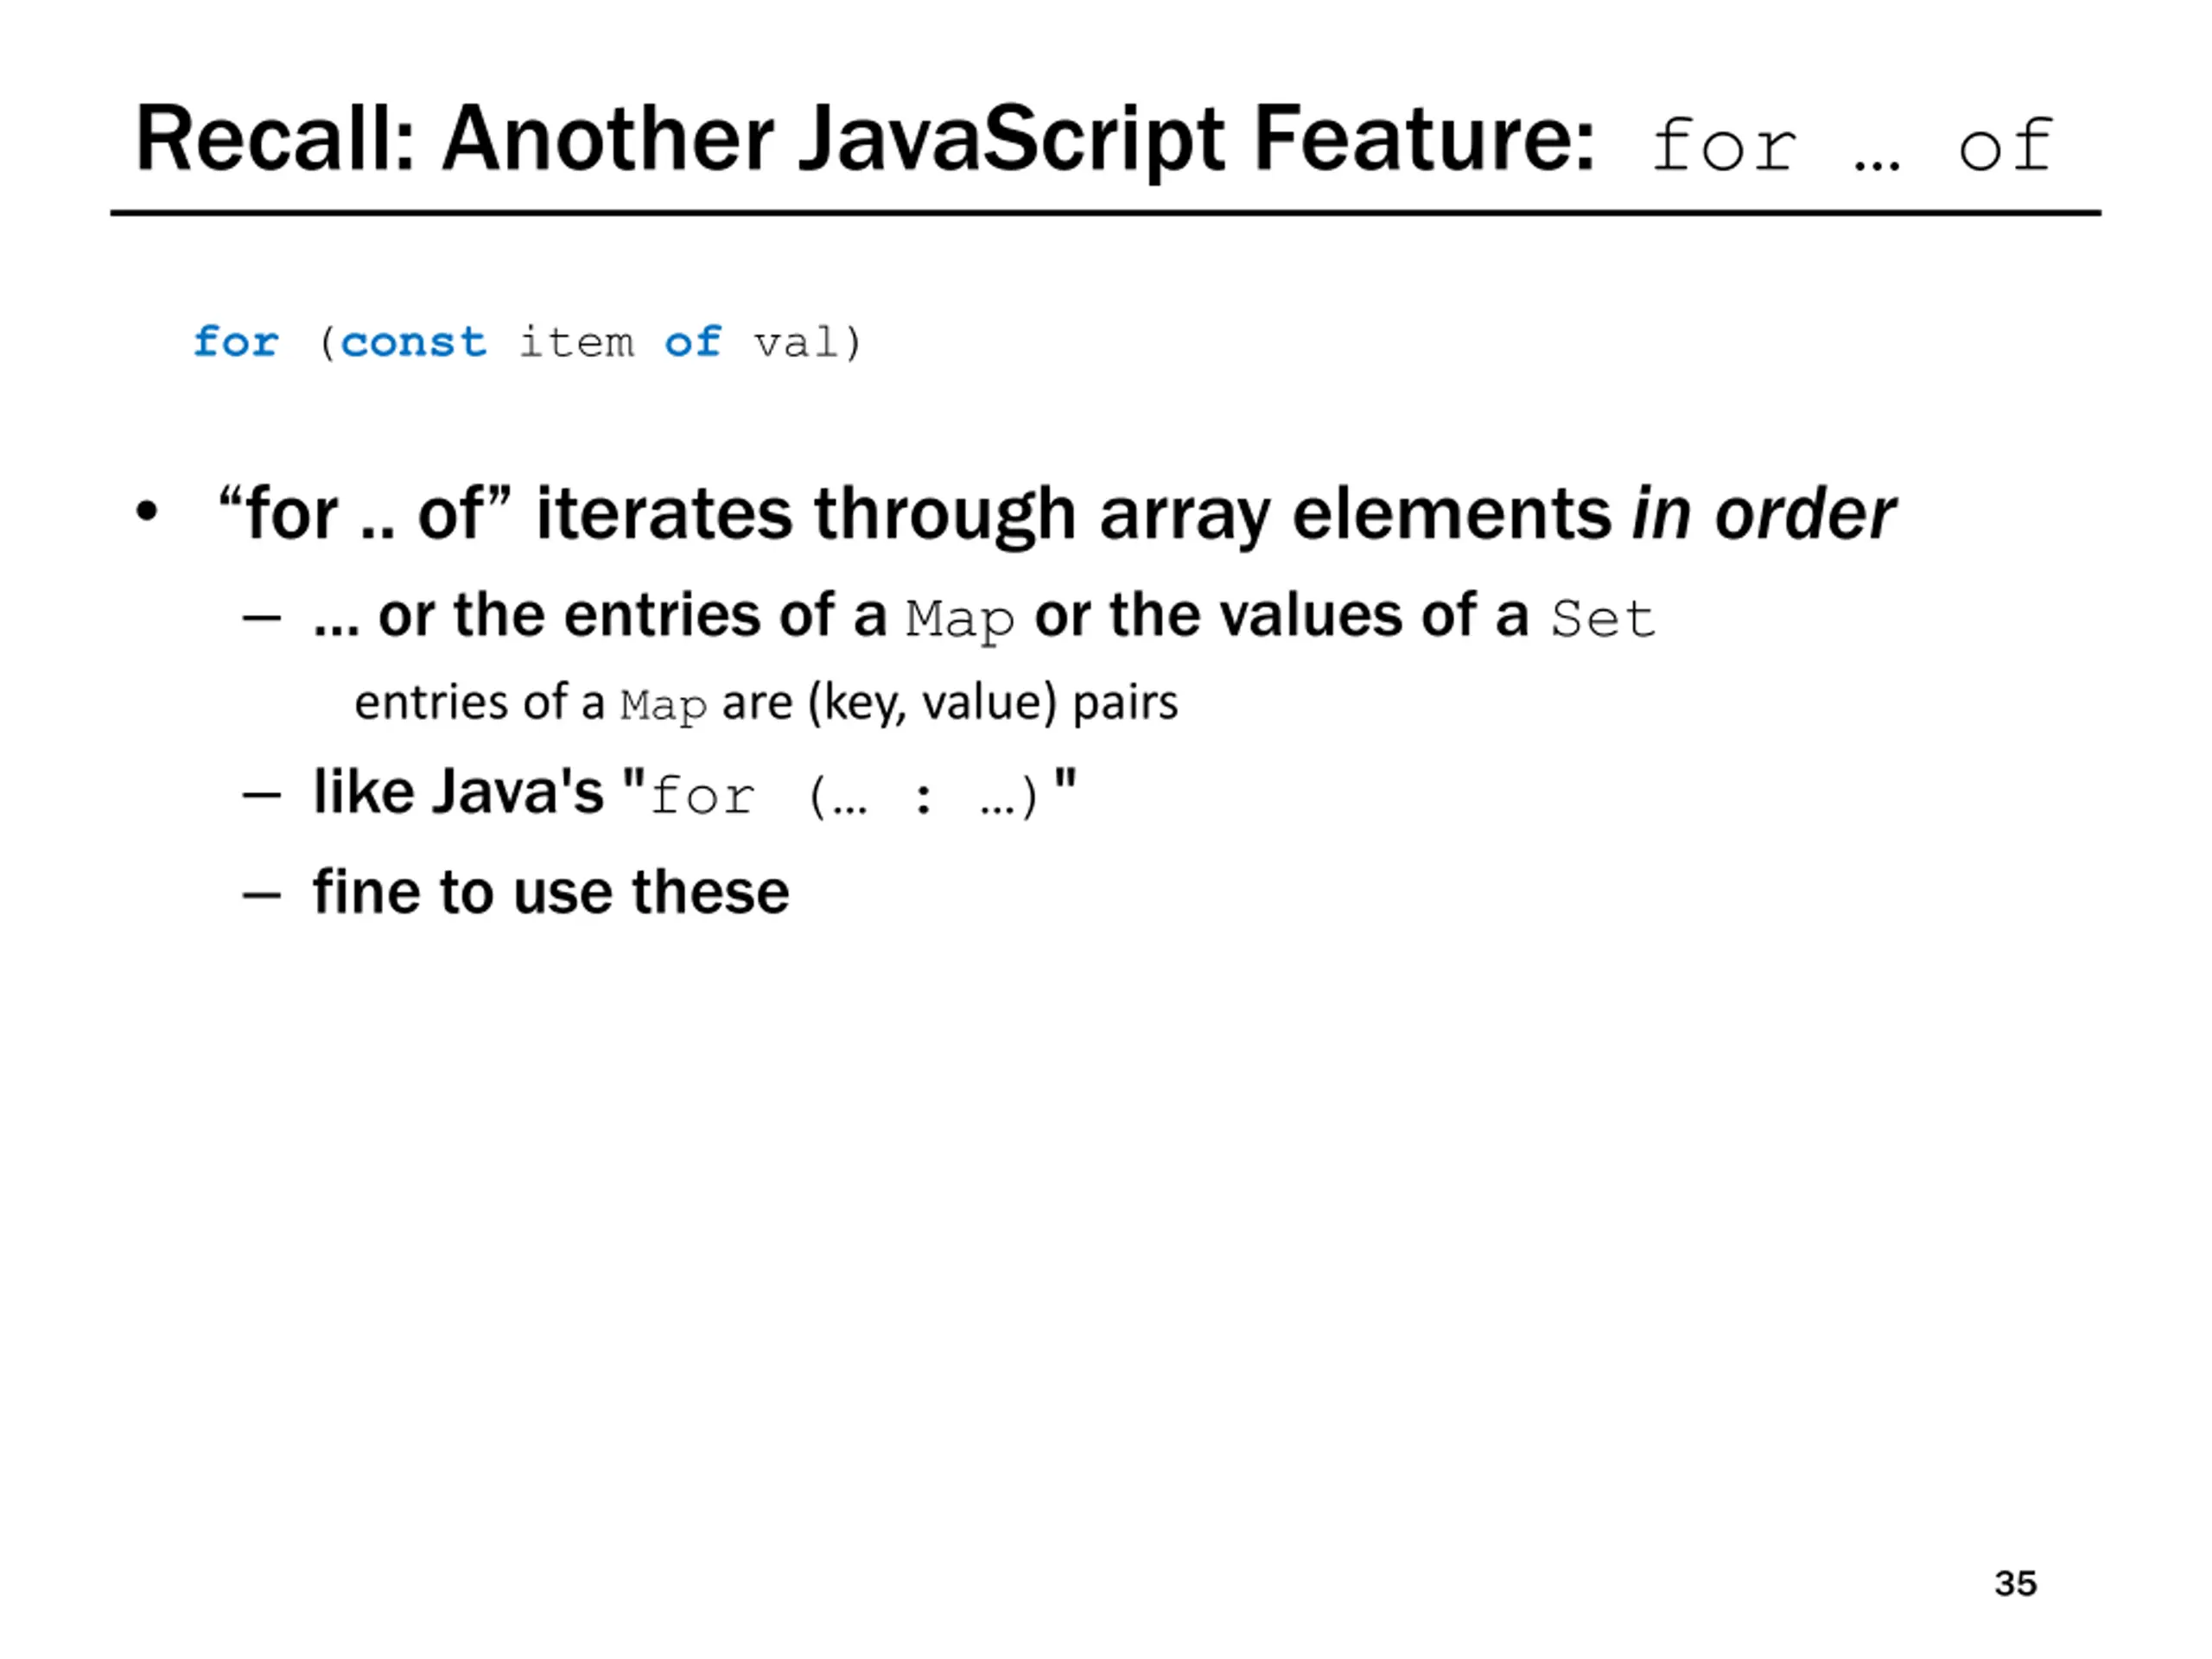Select the blue "const" keyword
The width and height of the screenshot is (2212, 1659).
(413, 343)
